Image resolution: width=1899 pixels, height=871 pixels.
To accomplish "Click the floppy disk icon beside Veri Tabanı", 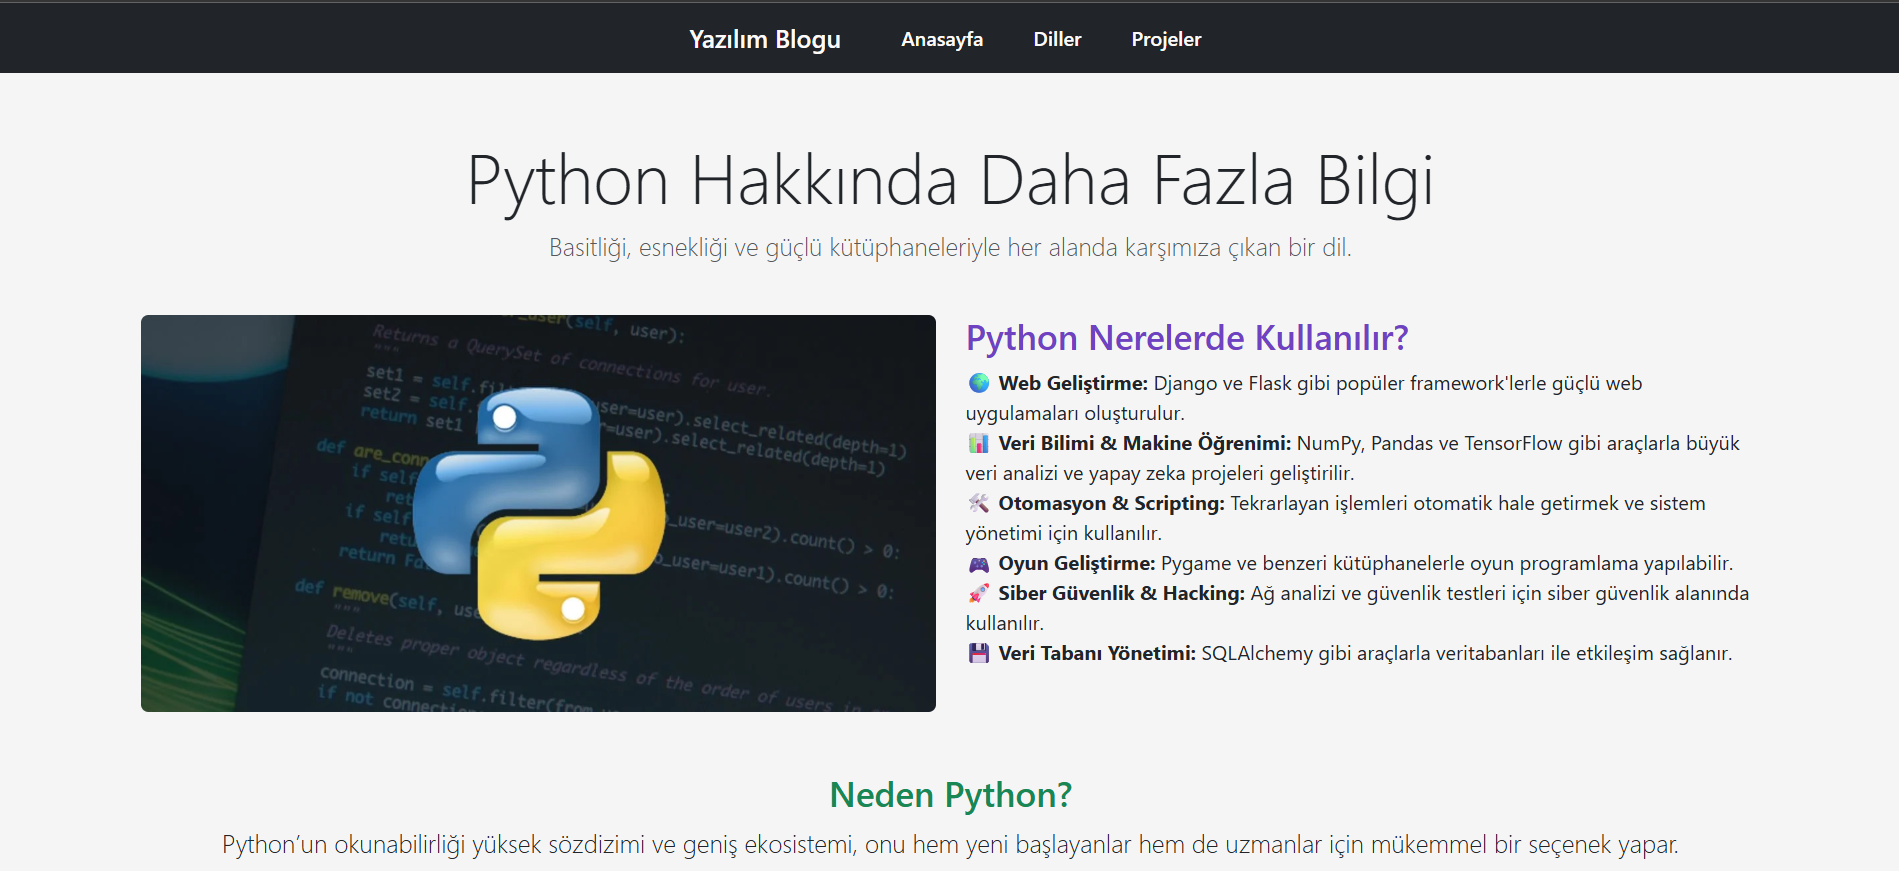I will (979, 653).
